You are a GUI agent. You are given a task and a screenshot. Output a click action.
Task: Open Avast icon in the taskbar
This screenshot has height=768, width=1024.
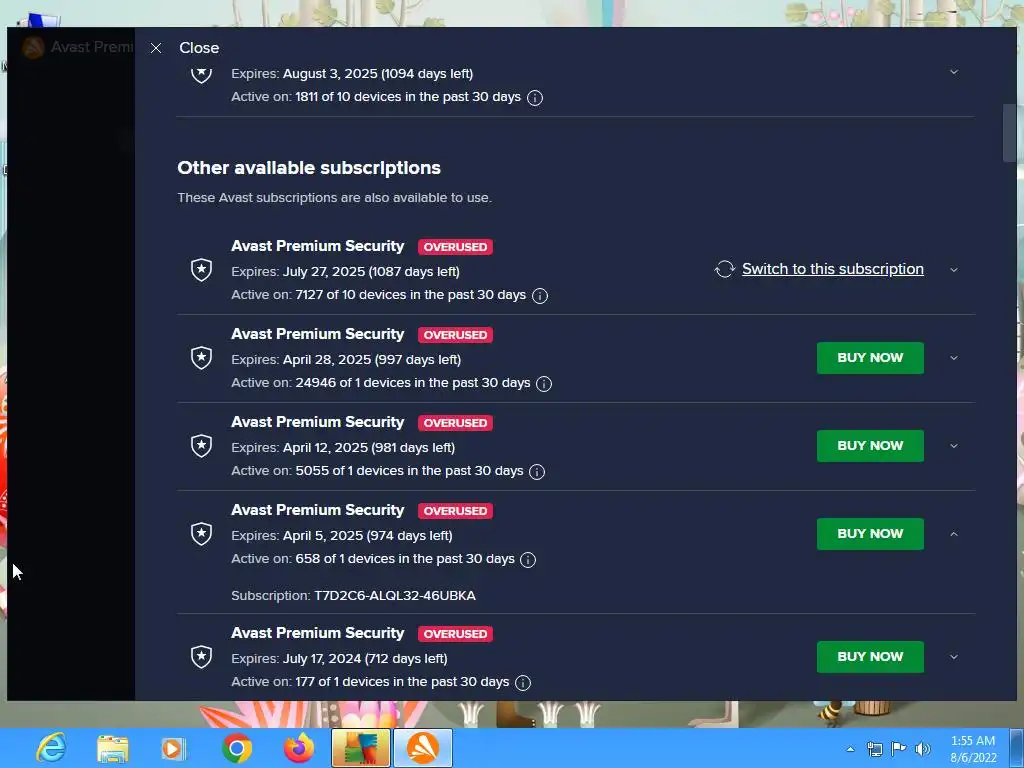click(423, 748)
